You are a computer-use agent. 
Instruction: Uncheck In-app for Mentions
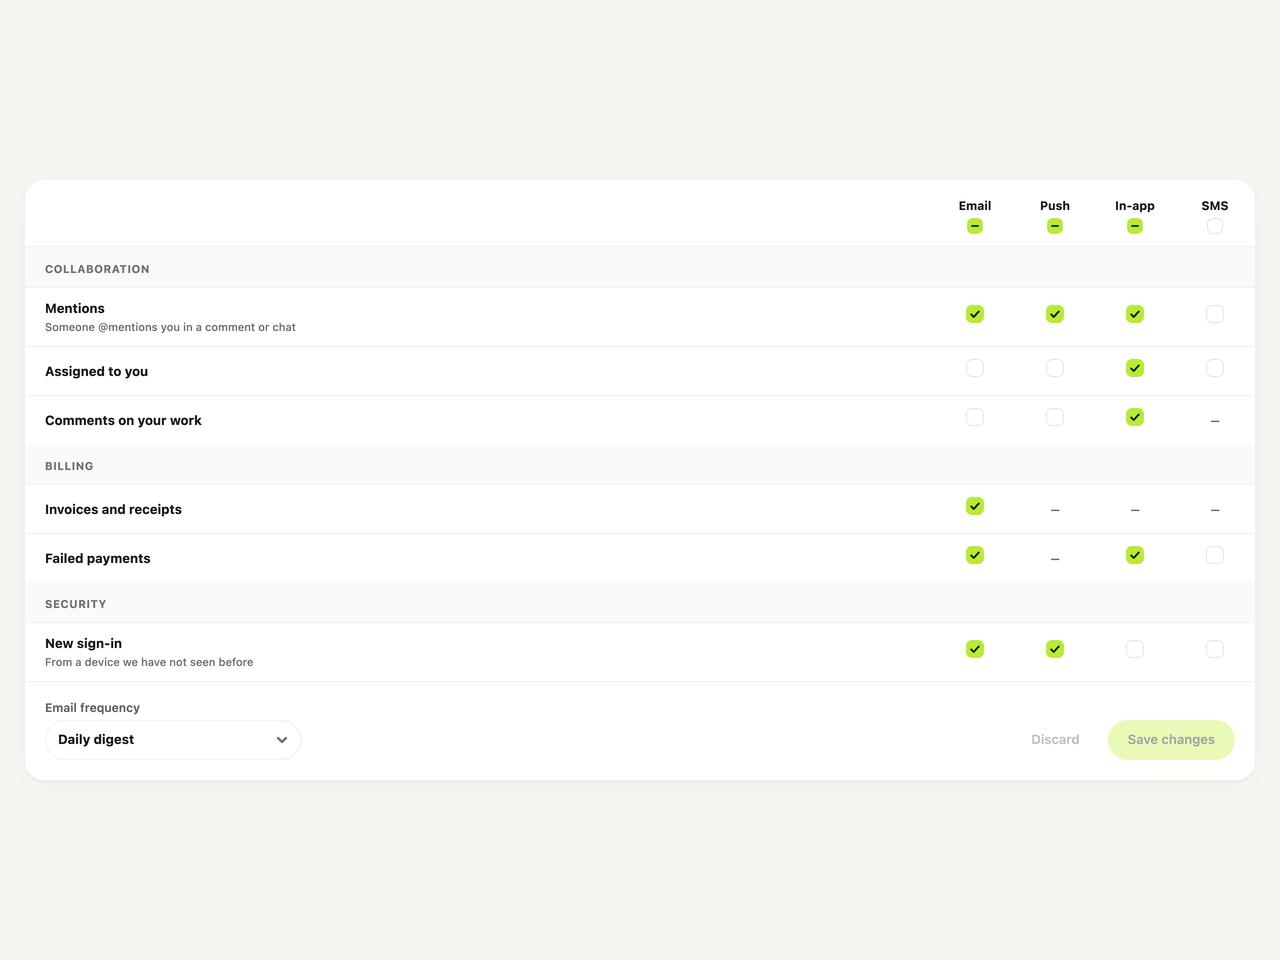click(1135, 314)
